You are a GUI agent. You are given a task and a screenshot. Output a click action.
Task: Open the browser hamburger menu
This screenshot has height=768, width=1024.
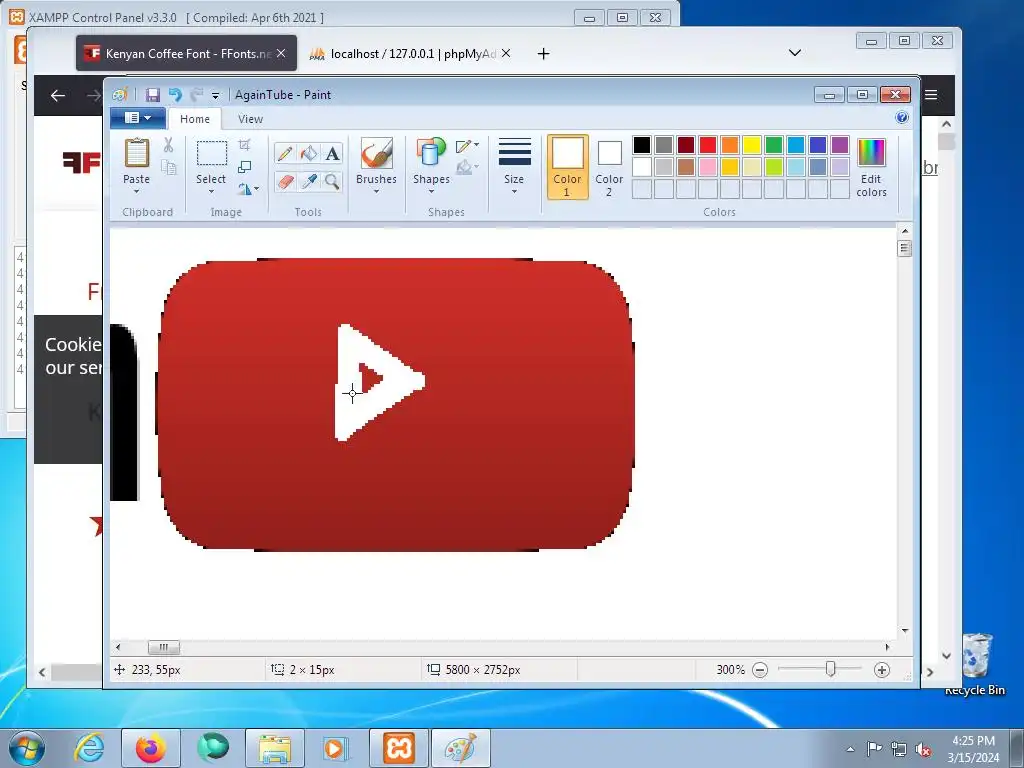point(931,95)
